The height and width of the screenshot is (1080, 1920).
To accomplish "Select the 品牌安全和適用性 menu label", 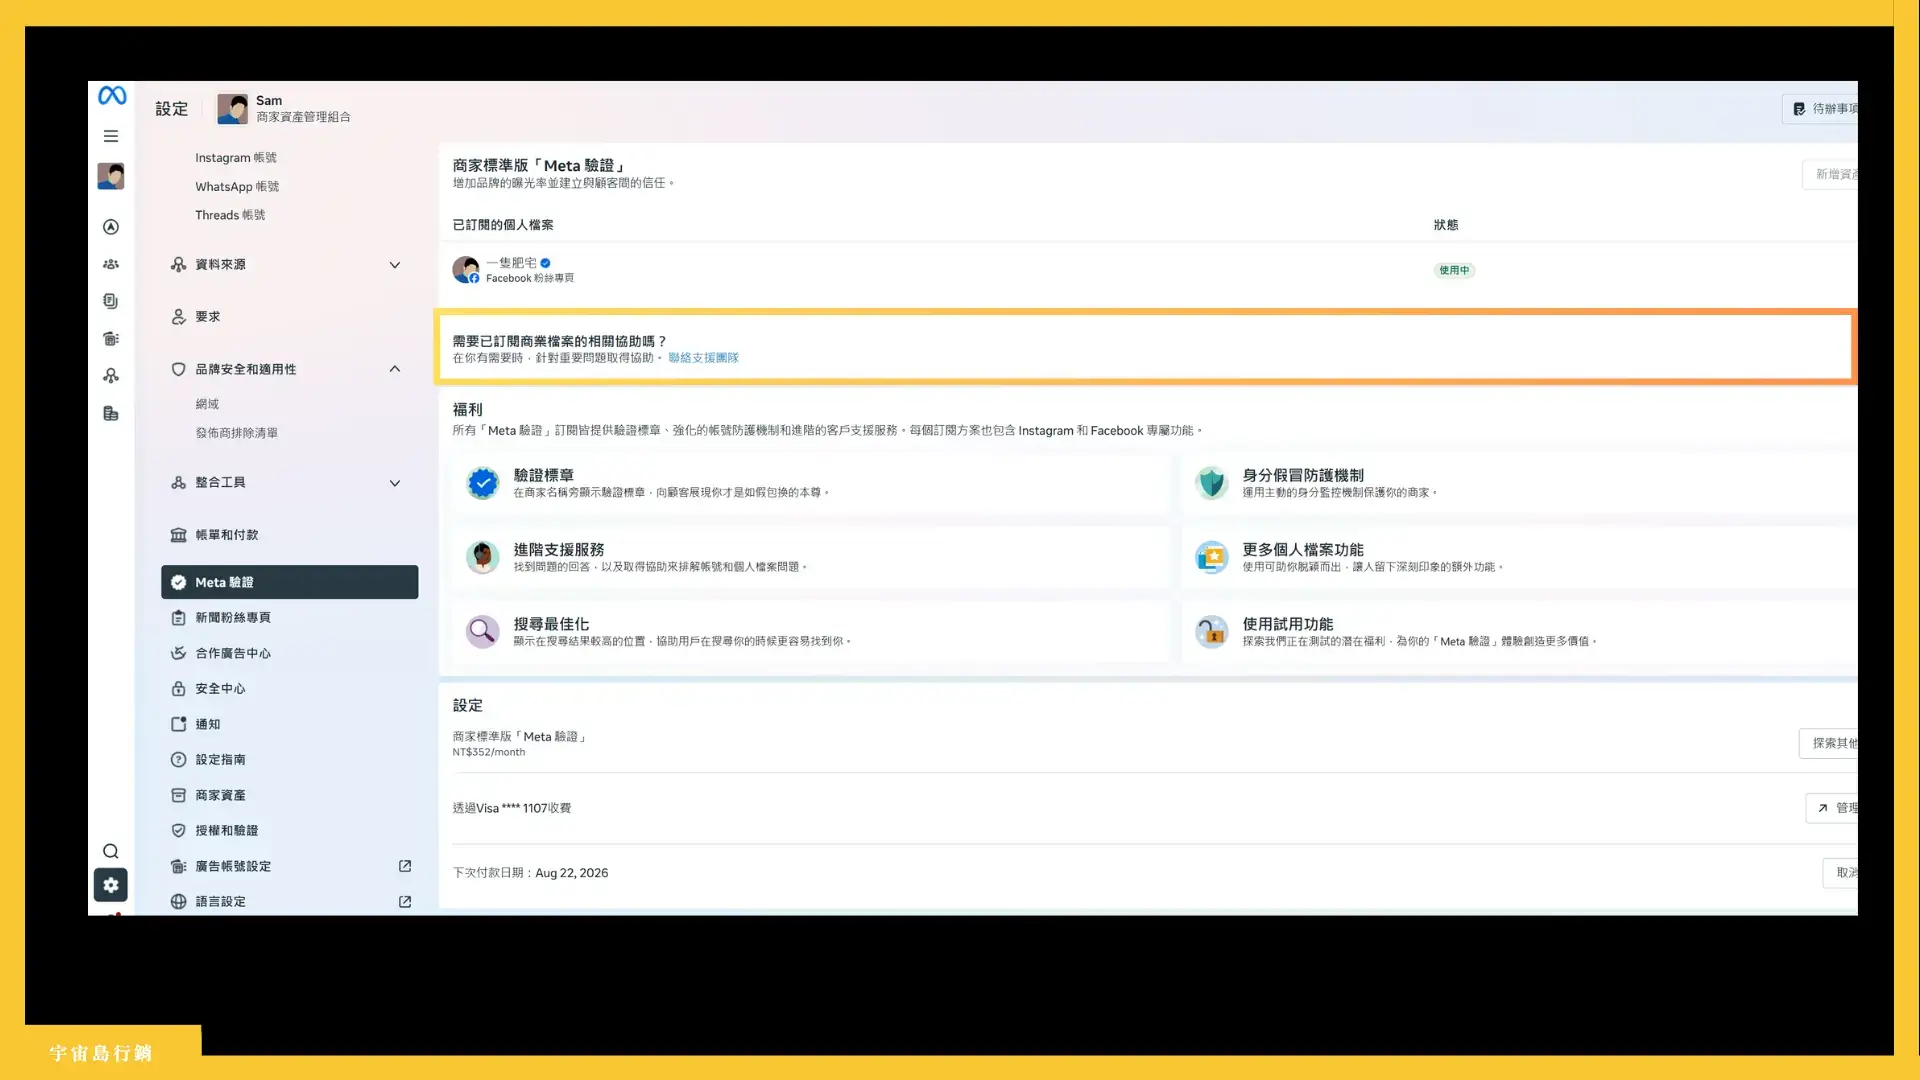I will coord(246,370).
